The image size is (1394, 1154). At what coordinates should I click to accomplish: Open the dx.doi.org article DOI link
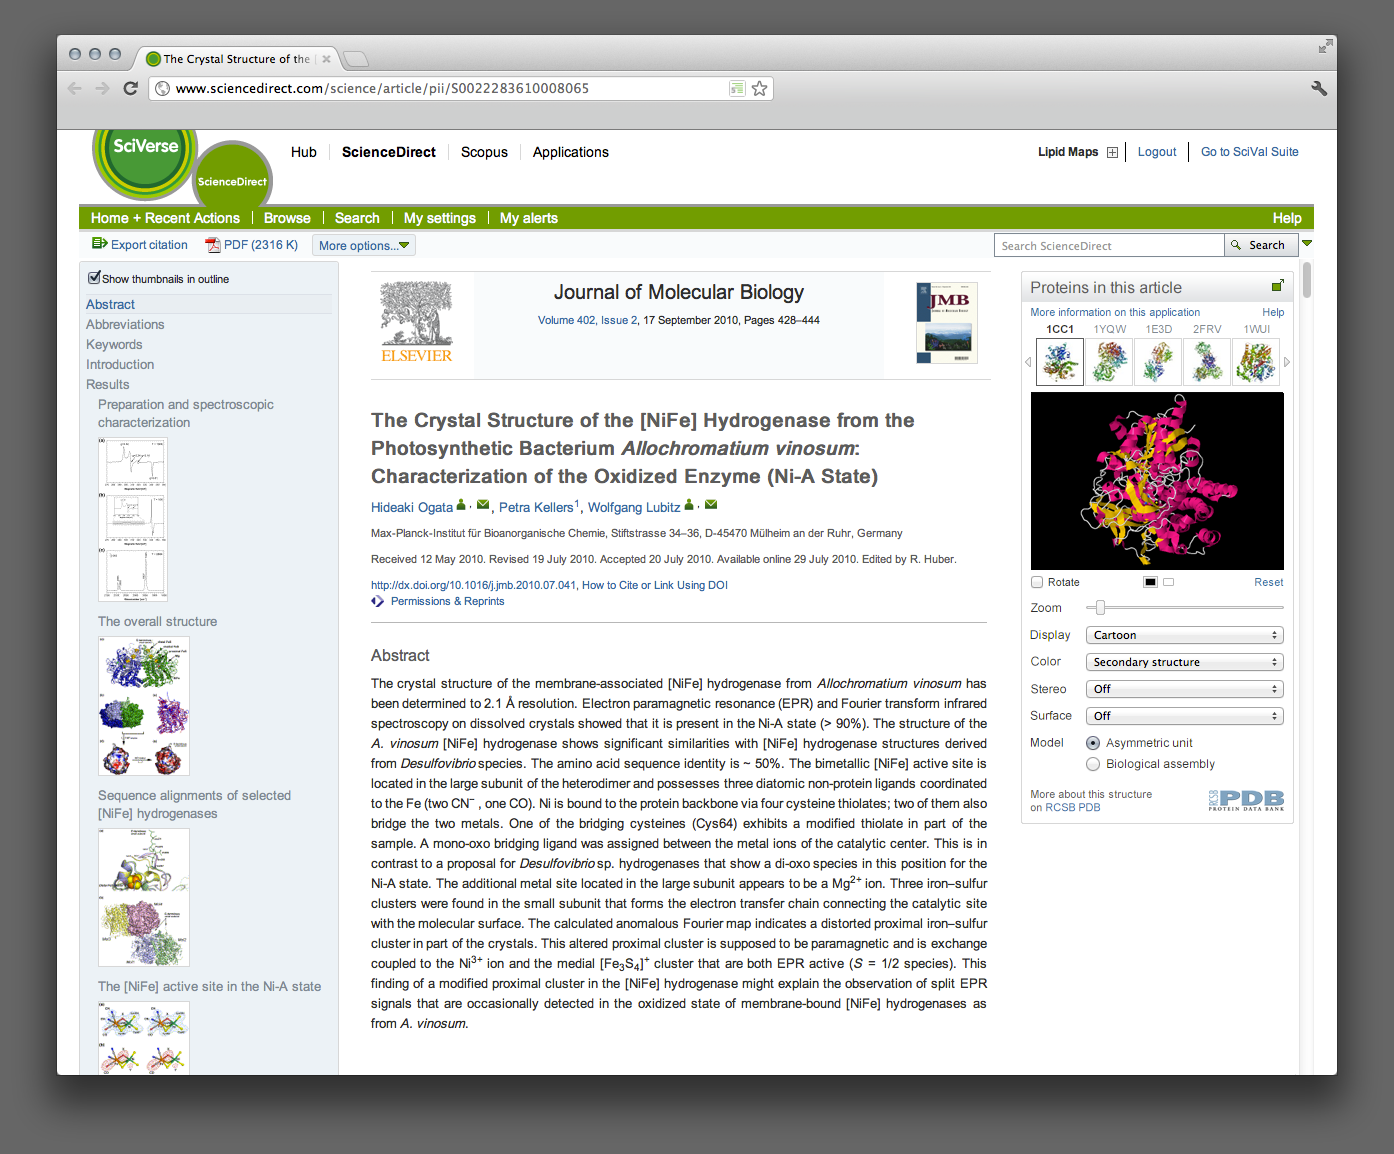point(474,585)
